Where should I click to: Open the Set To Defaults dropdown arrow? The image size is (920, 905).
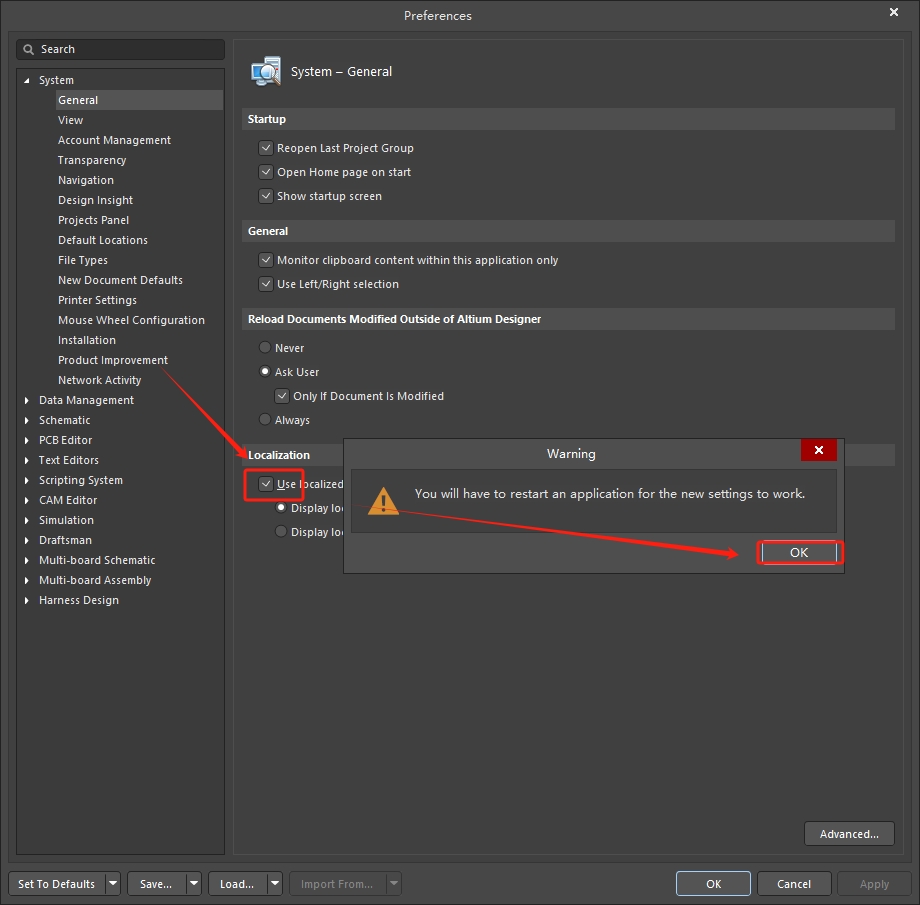112,884
